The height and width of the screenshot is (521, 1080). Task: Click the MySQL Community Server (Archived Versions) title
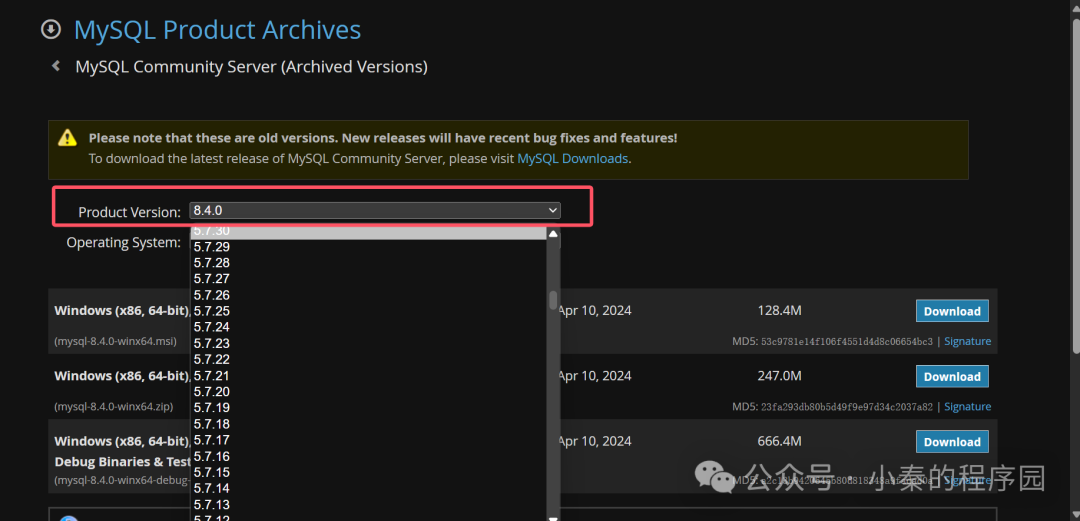tap(251, 67)
